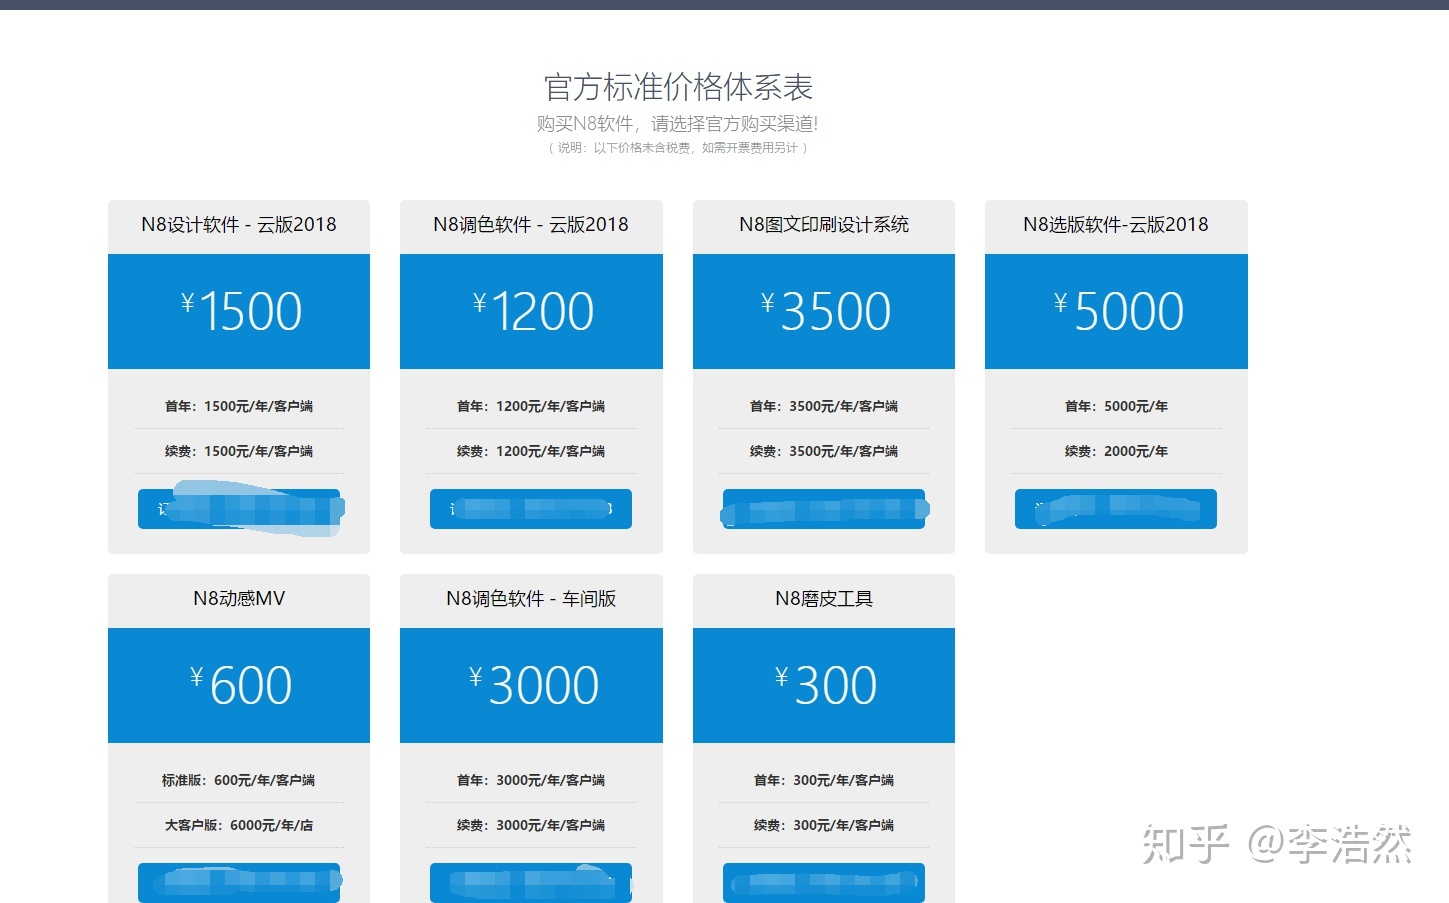Select the ¥1500 price block
The image size is (1449, 903).
tap(238, 311)
